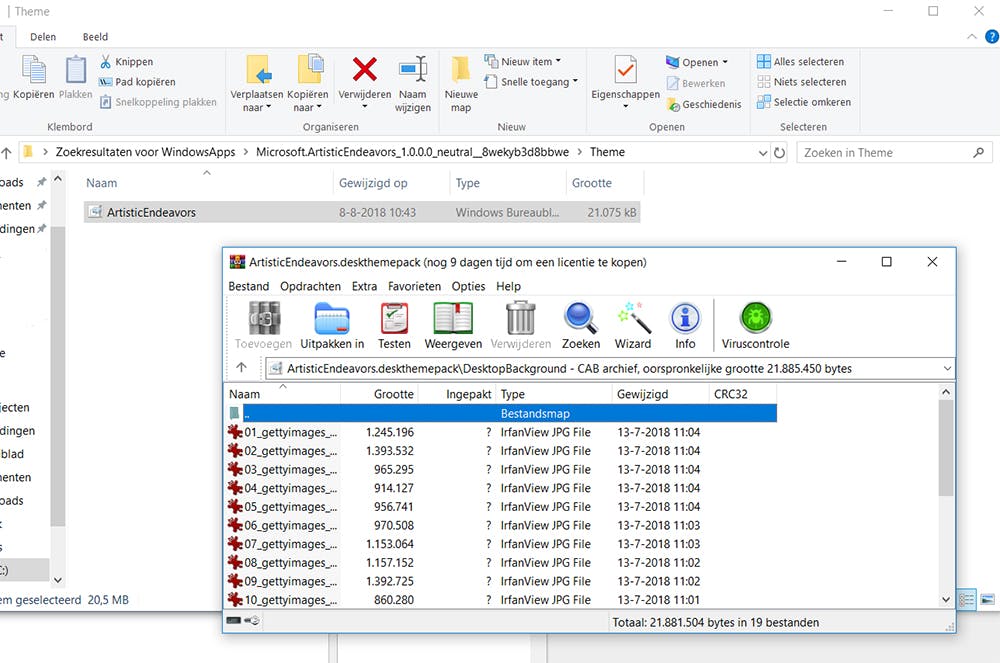The width and height of the screenshot is (1000, 663).
Task: Click the Testen archive icon
Action: pyautogui.click(x=394, y=322)
